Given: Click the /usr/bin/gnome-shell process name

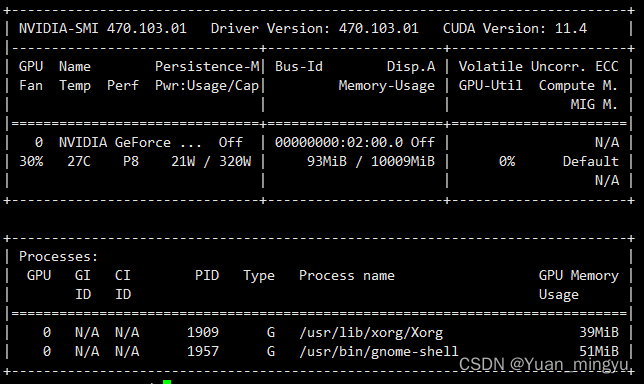Looking at the screenshot, I should click(379, 352).
